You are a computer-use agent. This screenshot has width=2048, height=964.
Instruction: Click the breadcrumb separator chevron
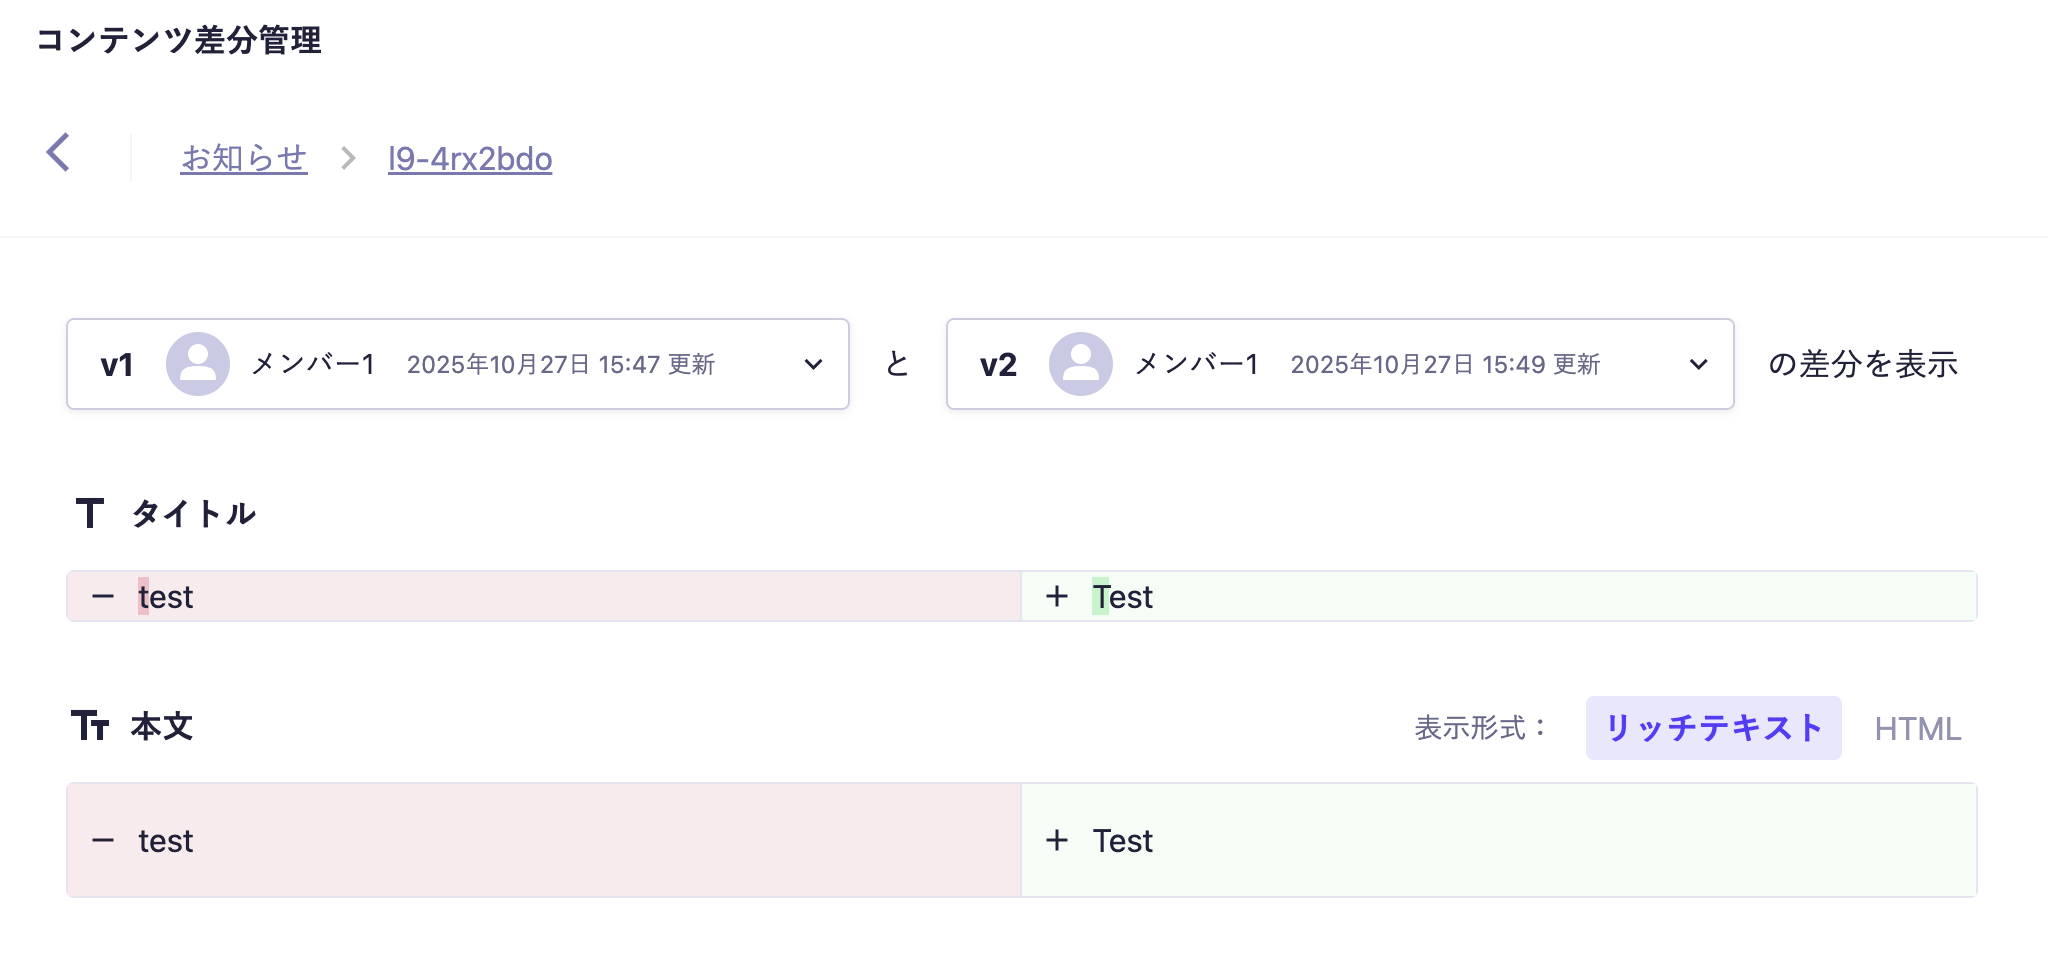click(348, 158)
